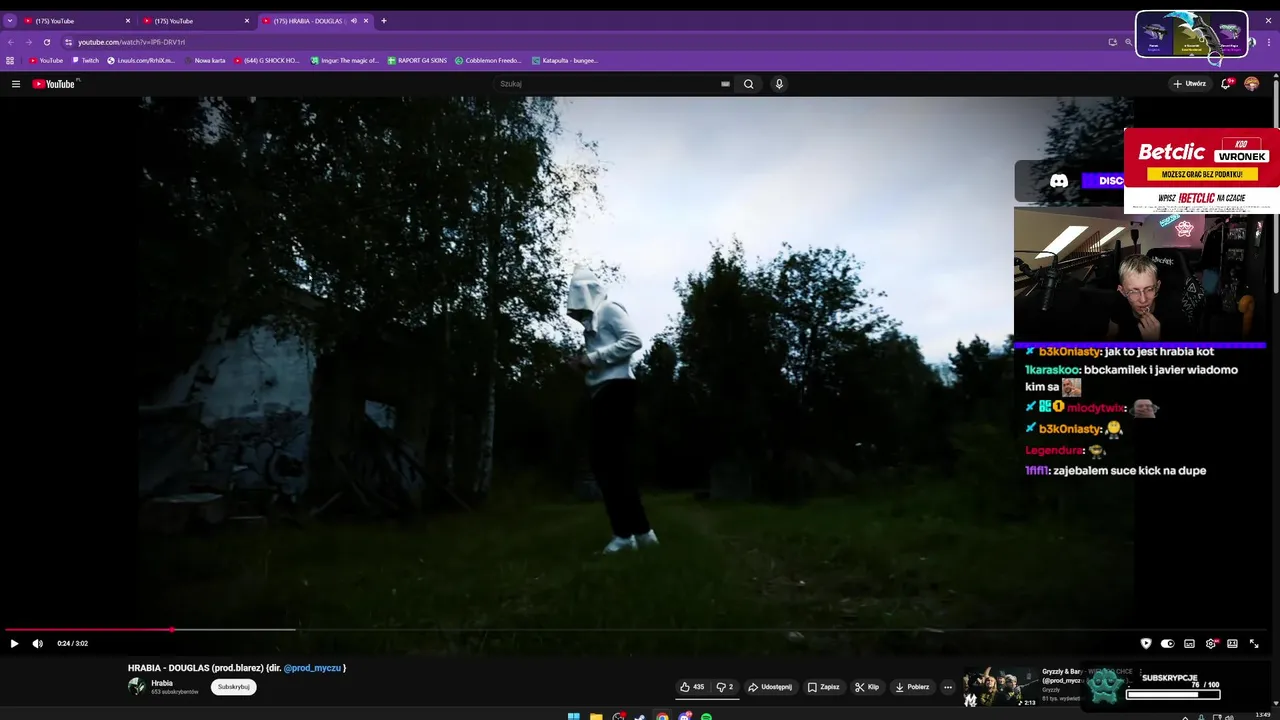Click the Pobierz download button
Image resolution: width=1280 pixels, height=720 pixels.
point(912,687)
